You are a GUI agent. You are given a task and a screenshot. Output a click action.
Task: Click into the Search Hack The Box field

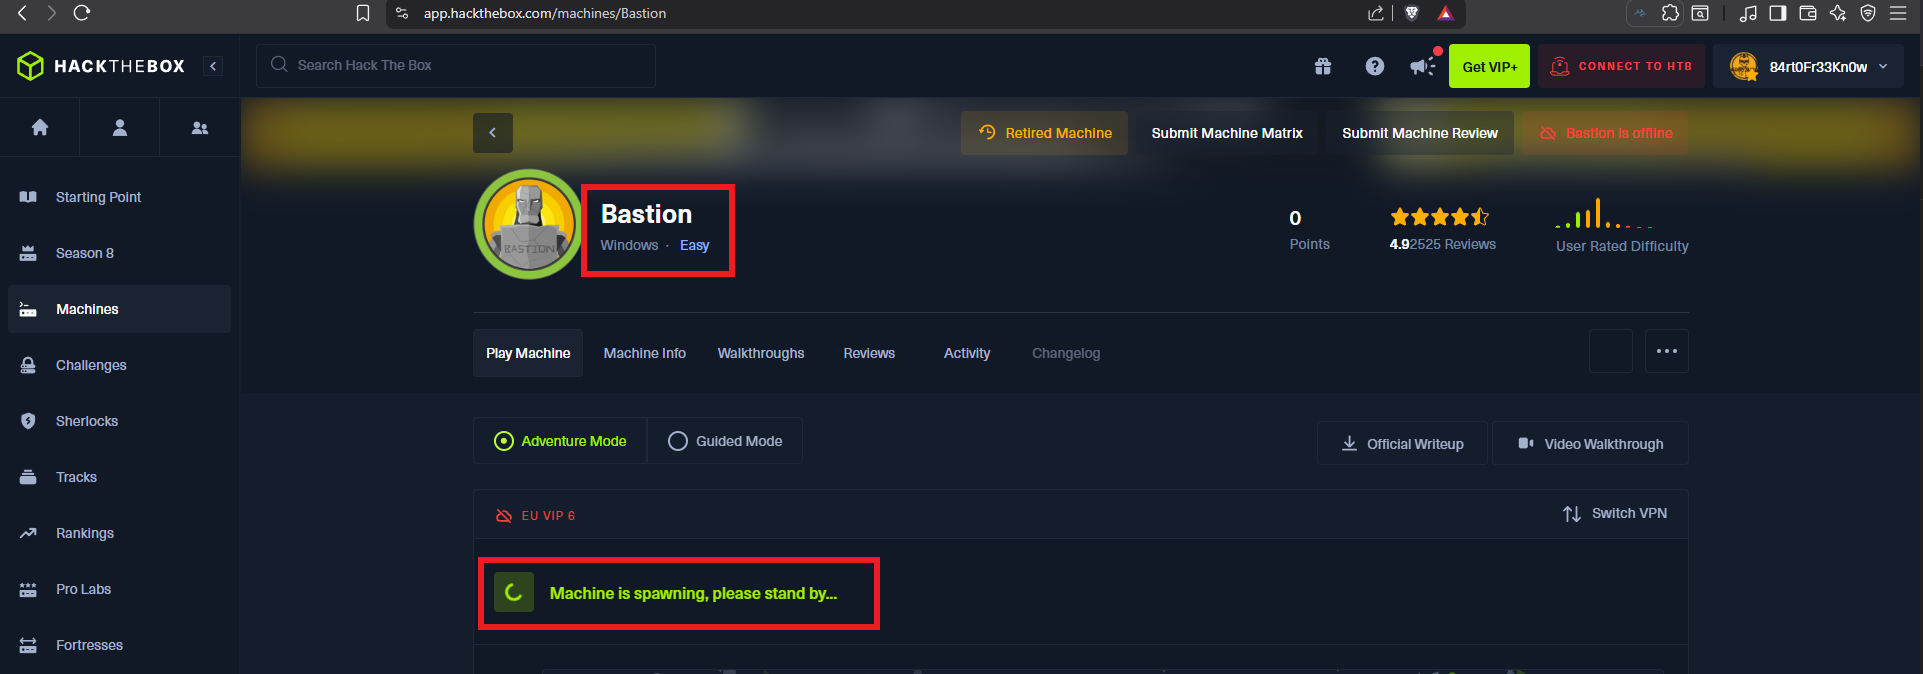click(456, 65)
